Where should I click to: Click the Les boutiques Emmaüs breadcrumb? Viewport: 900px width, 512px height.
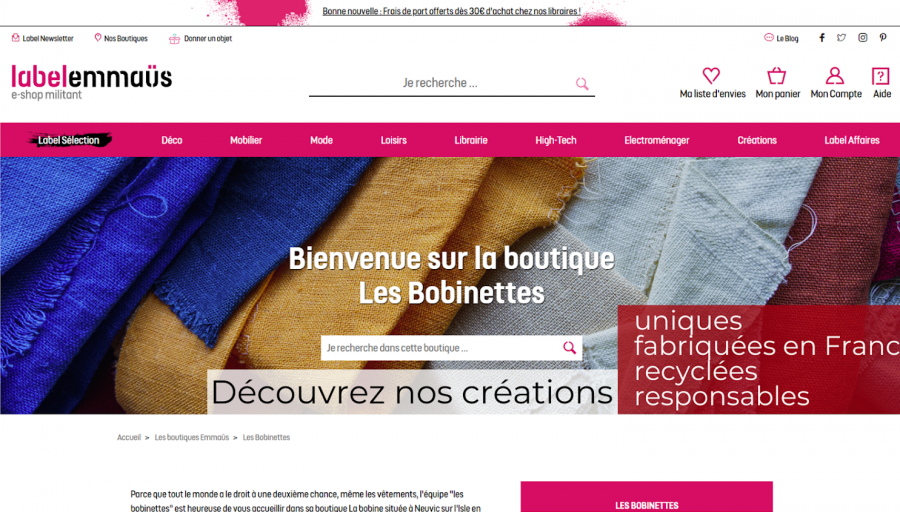(x=192, y=437)
